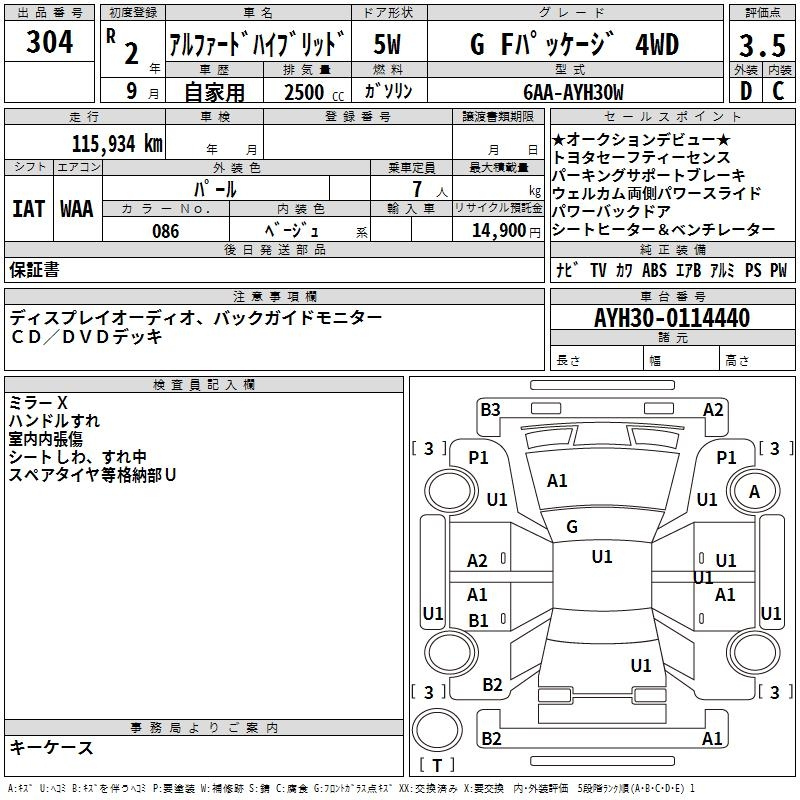
Task: Click the grade G Fパッケージ 4WD text
Action: point(574,45)
